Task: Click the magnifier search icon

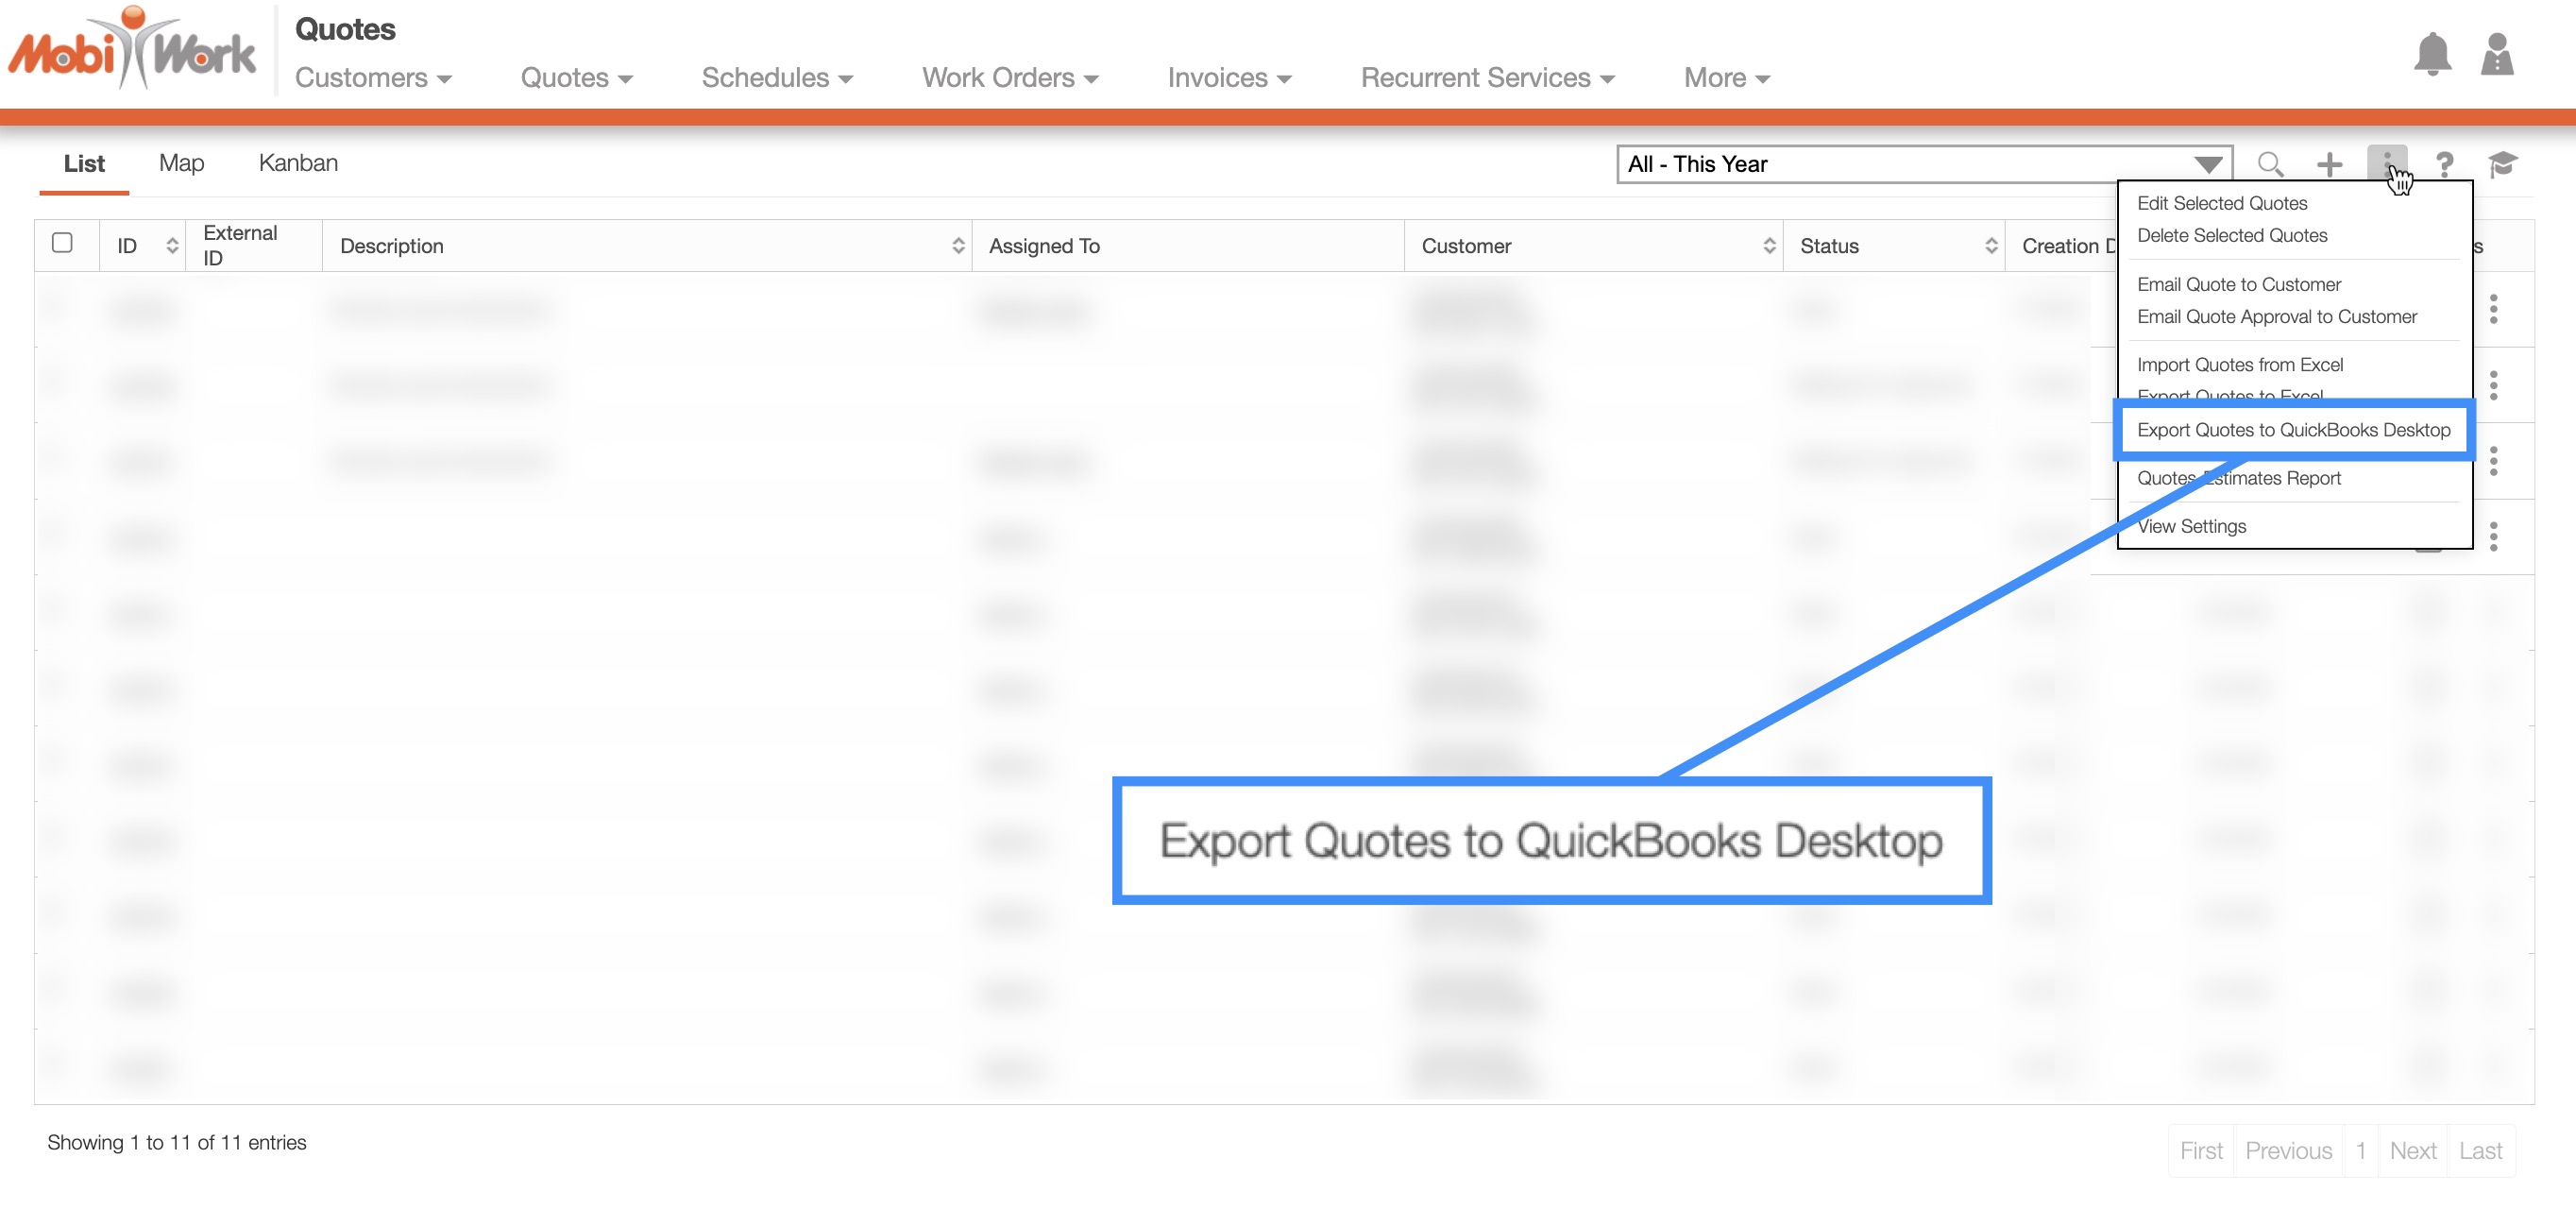Action: point(2270,164)
